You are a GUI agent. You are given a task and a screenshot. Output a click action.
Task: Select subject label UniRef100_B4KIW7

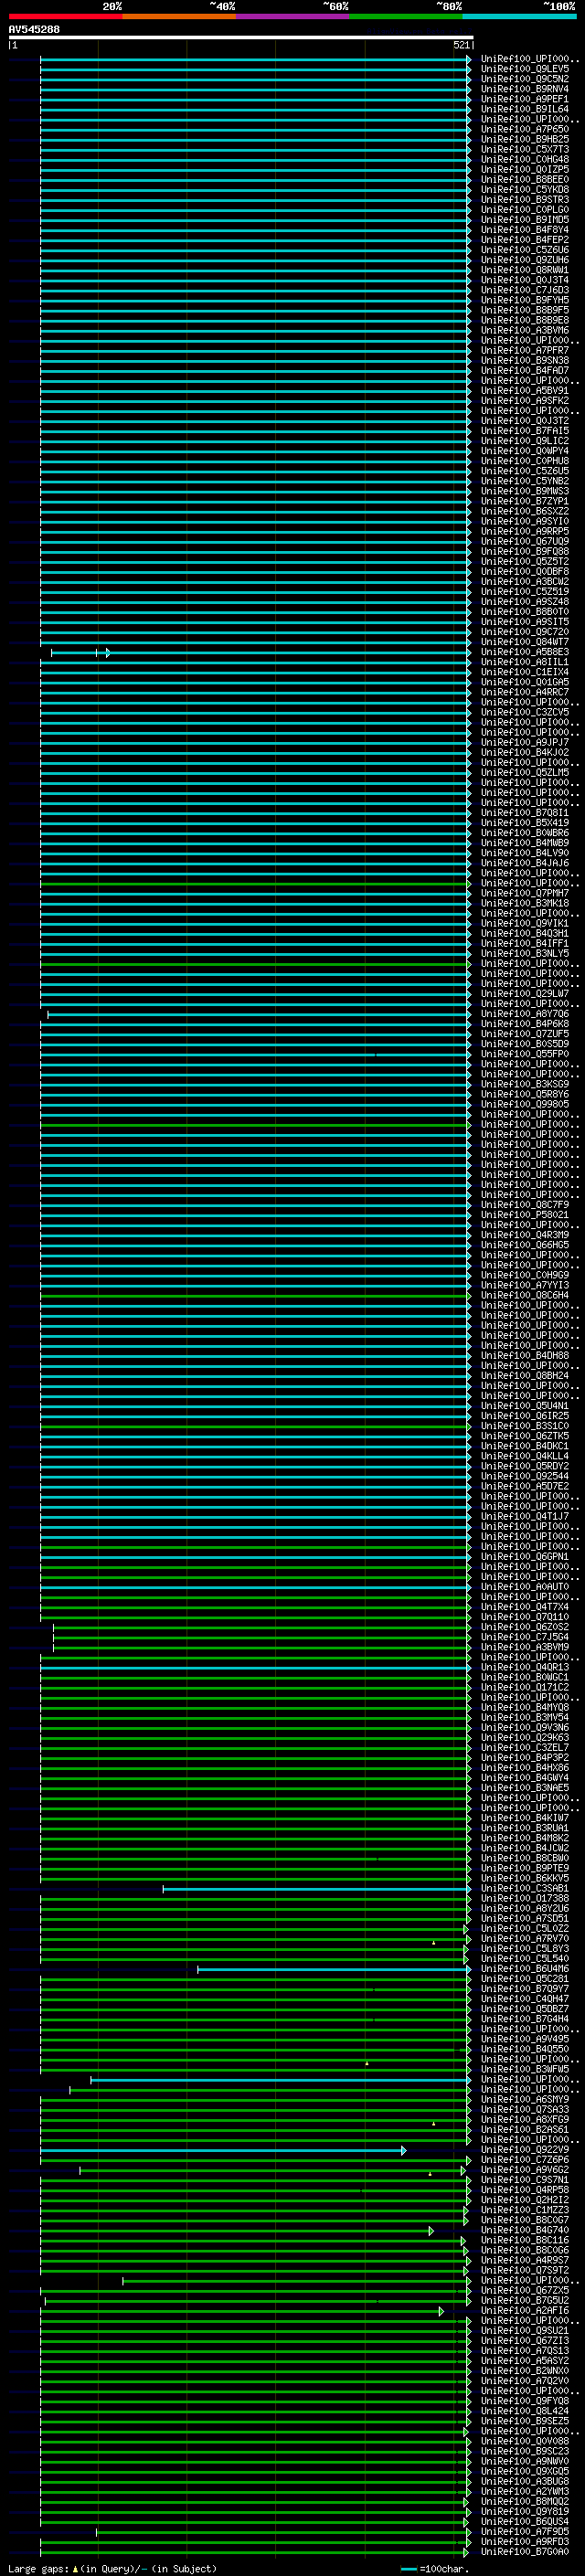click(x=524, y=1818)
